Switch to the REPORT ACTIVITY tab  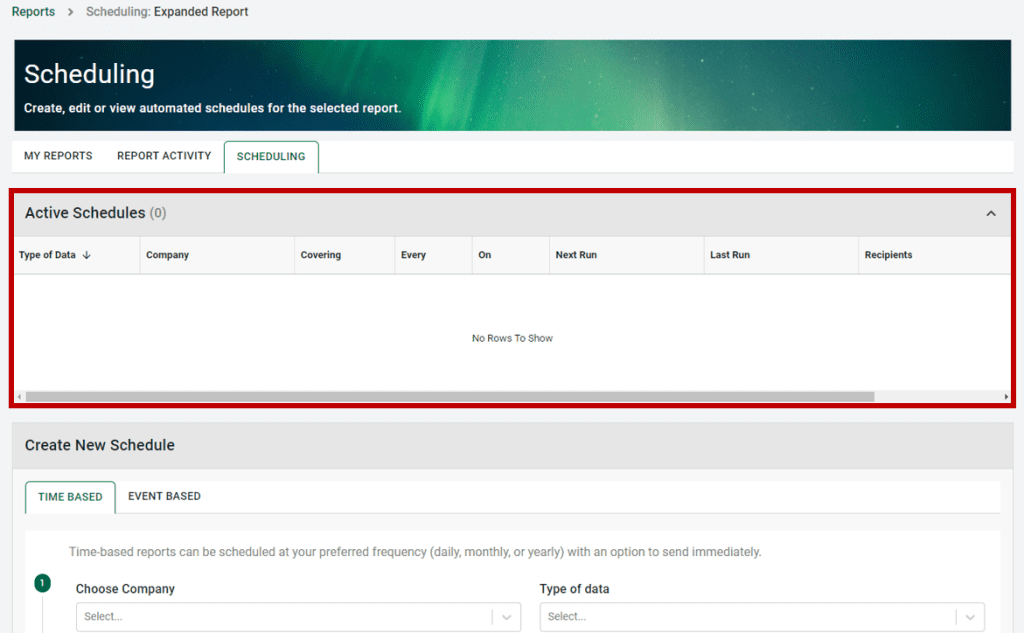(163, 156)
